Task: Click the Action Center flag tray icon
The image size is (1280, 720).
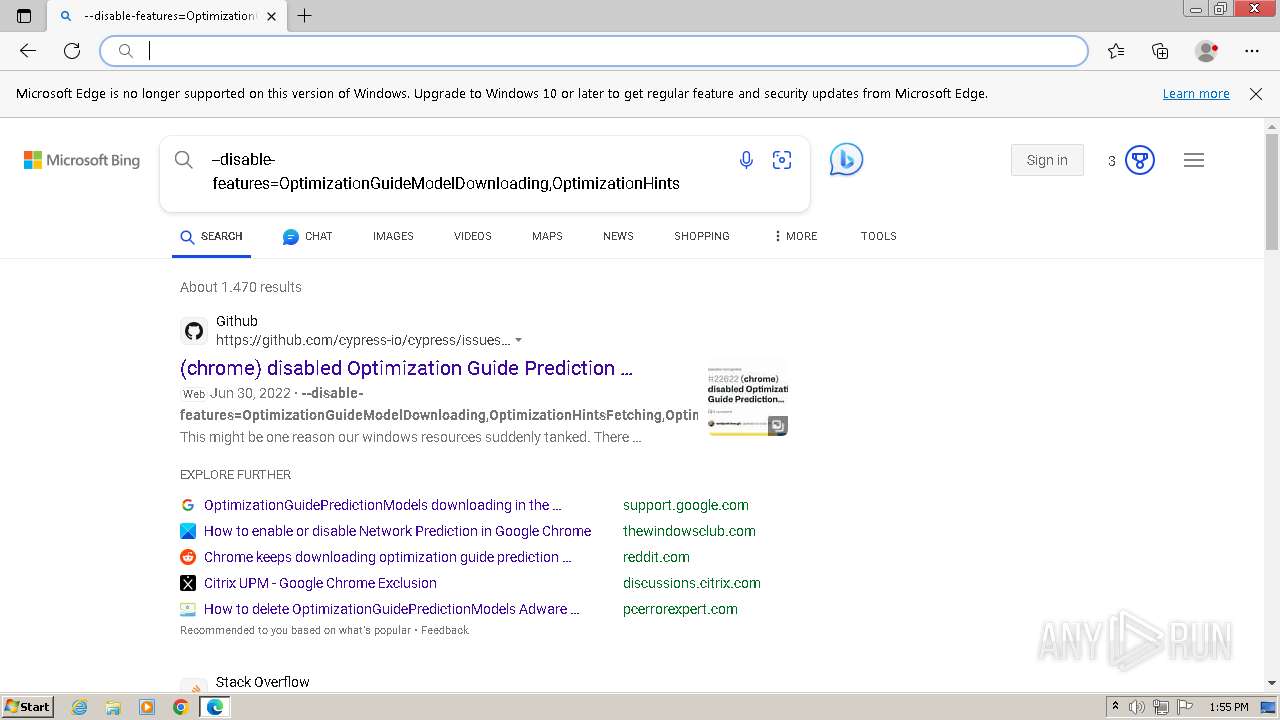Action: pos(1184,707)
